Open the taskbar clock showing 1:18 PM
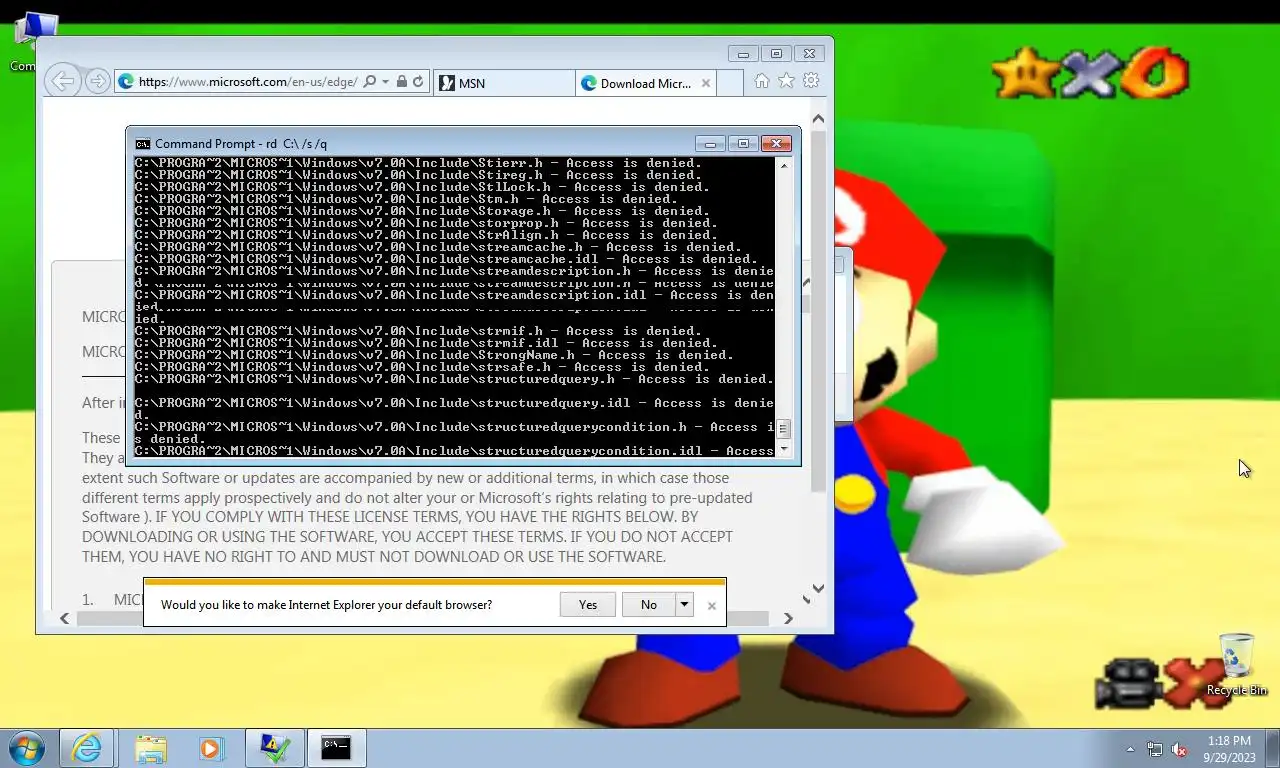This screenshot has width=1280, height=768. 1229,749
